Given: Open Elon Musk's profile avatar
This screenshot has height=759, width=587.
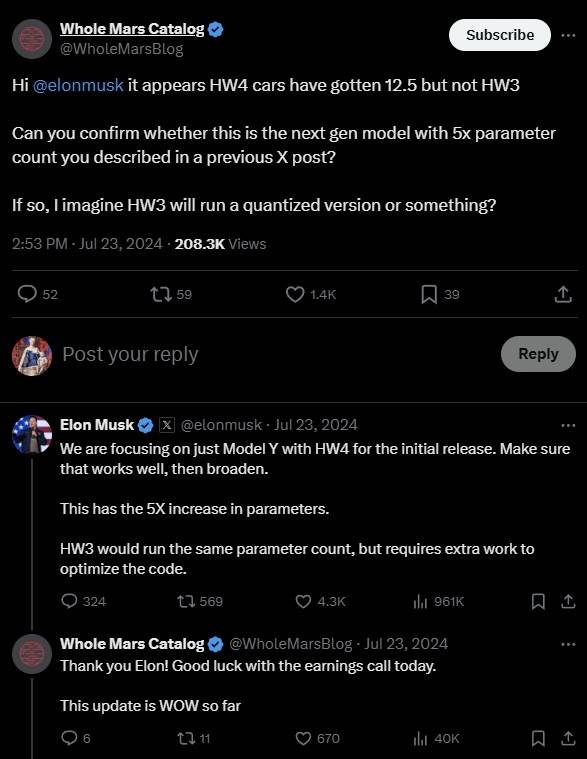Looking at the screenshot, I should [32, 434].
